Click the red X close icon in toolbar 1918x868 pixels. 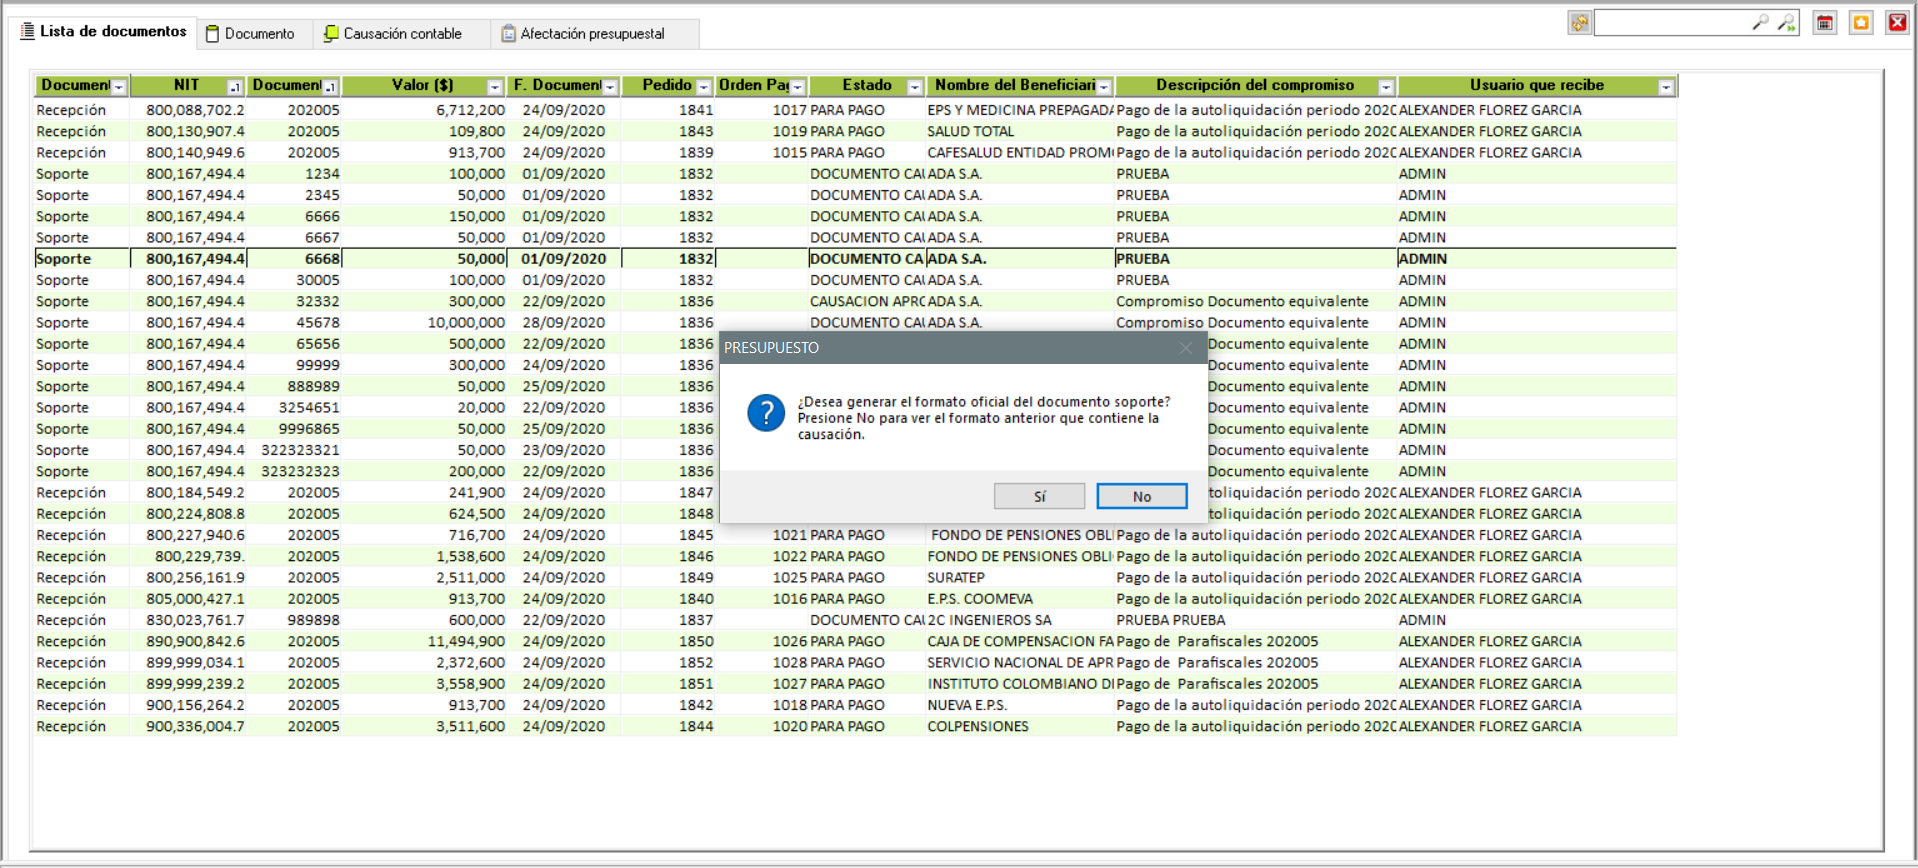1897,23
